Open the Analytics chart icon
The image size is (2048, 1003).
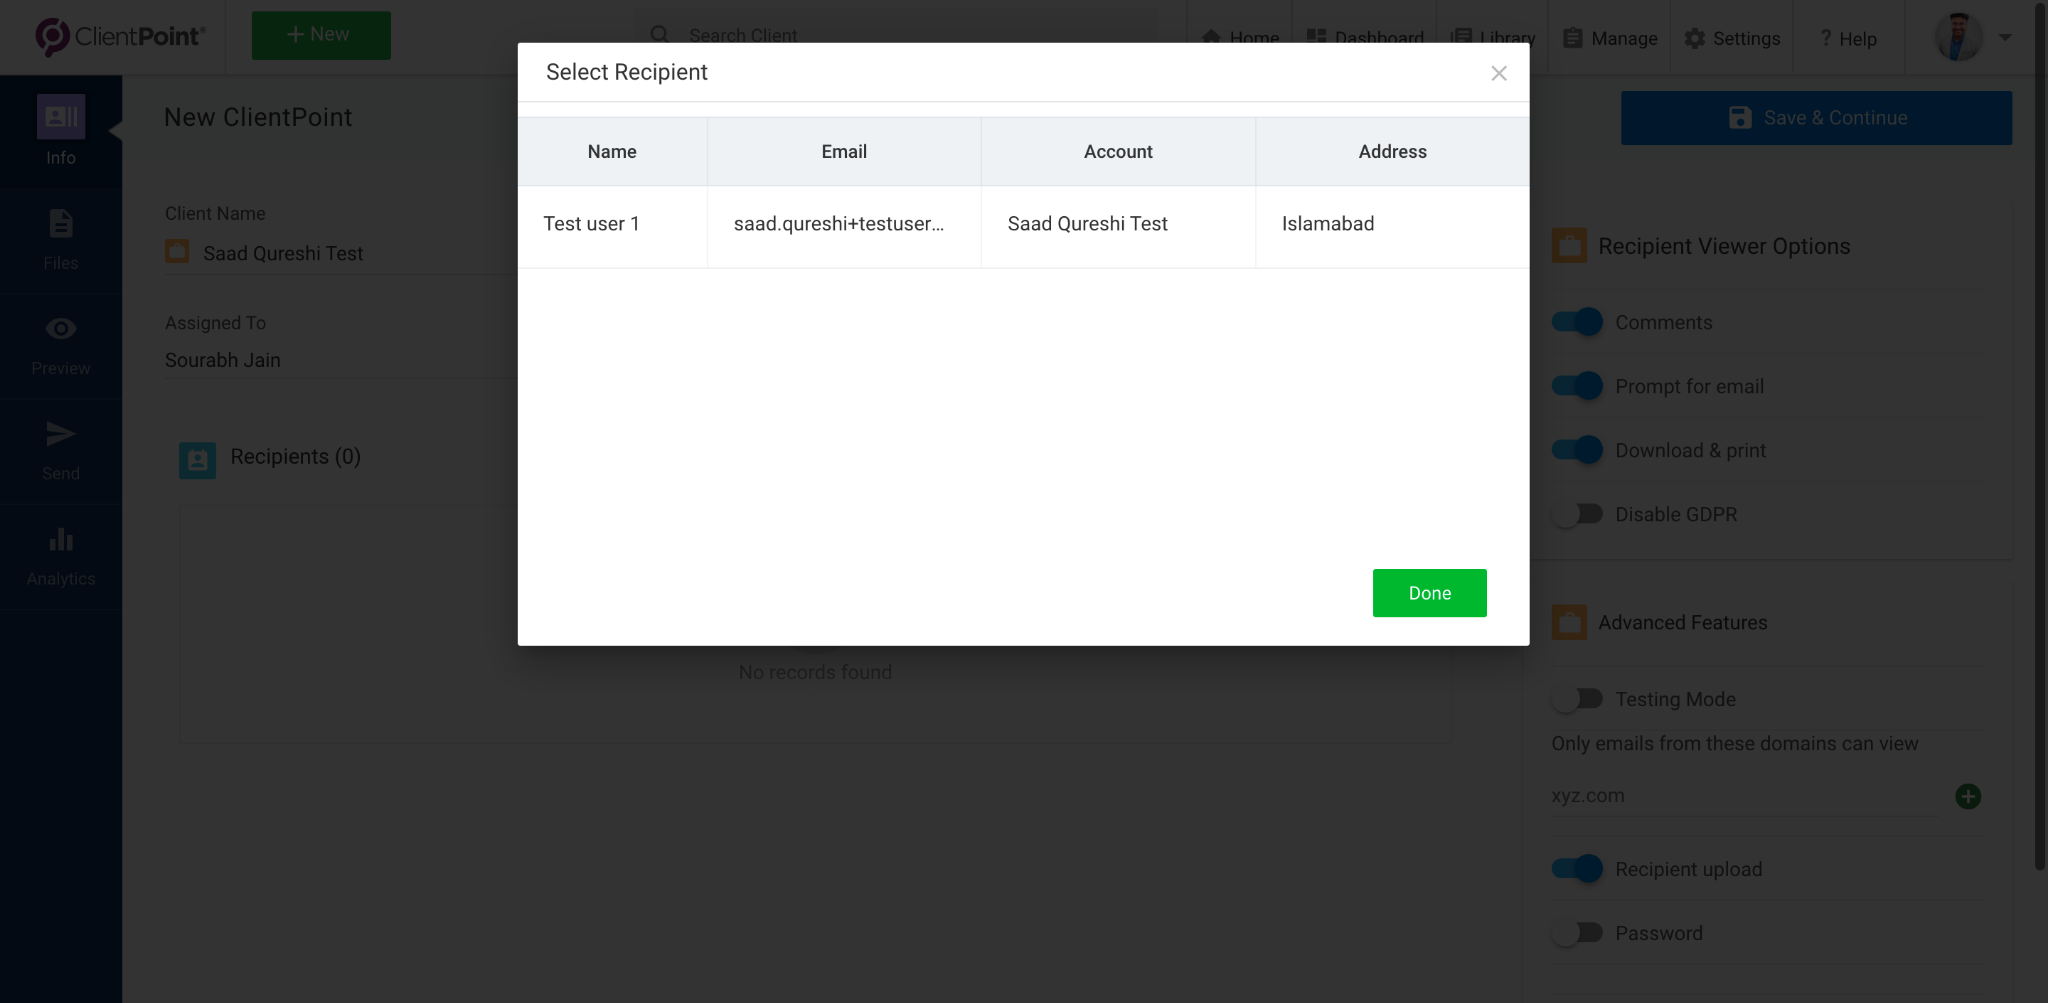tap(60, 540)
